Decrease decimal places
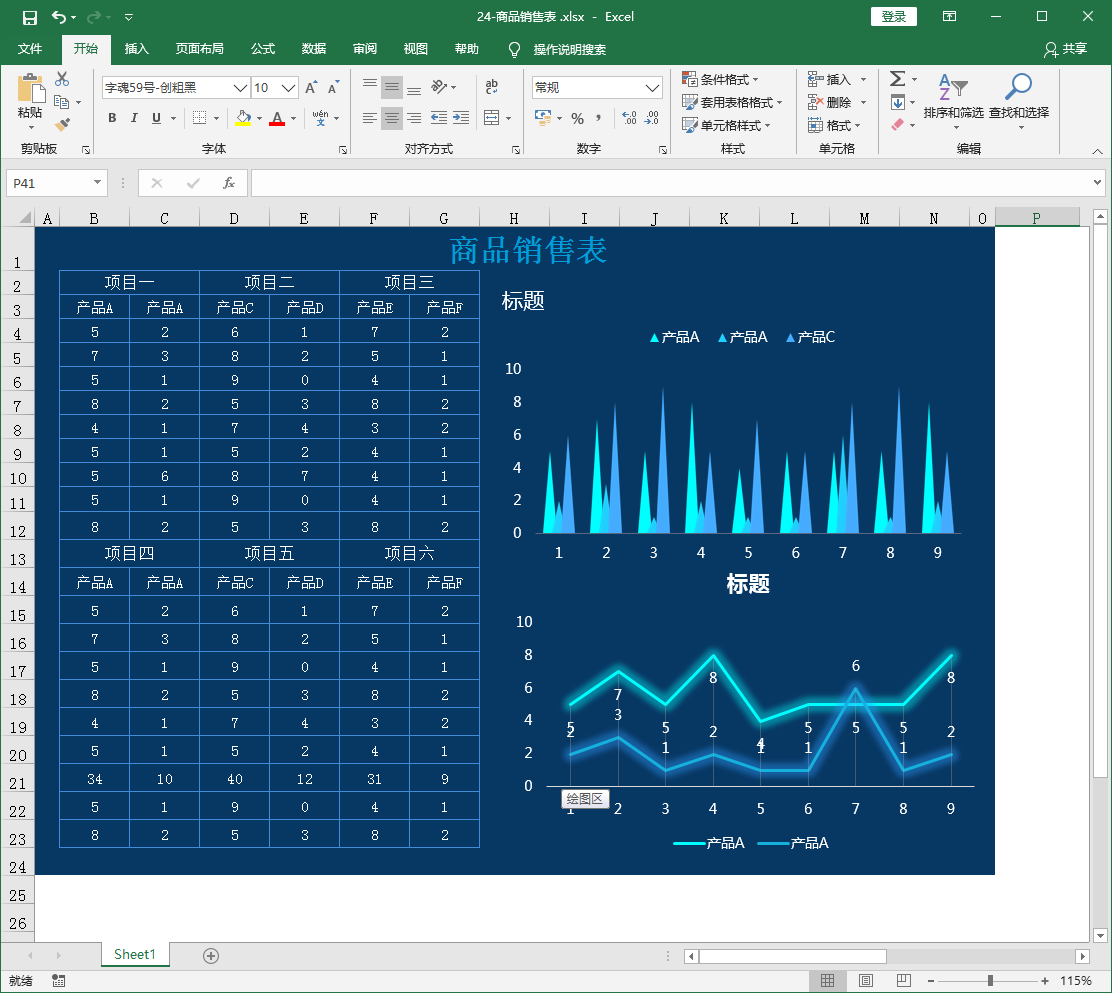 (652, 118)
